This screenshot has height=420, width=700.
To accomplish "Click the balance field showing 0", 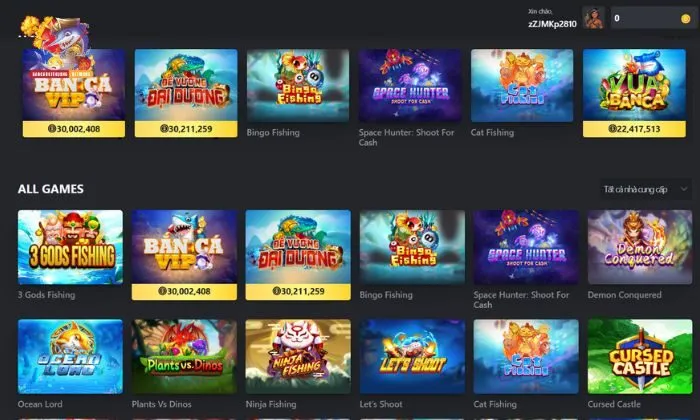I will tap(653, 18).
